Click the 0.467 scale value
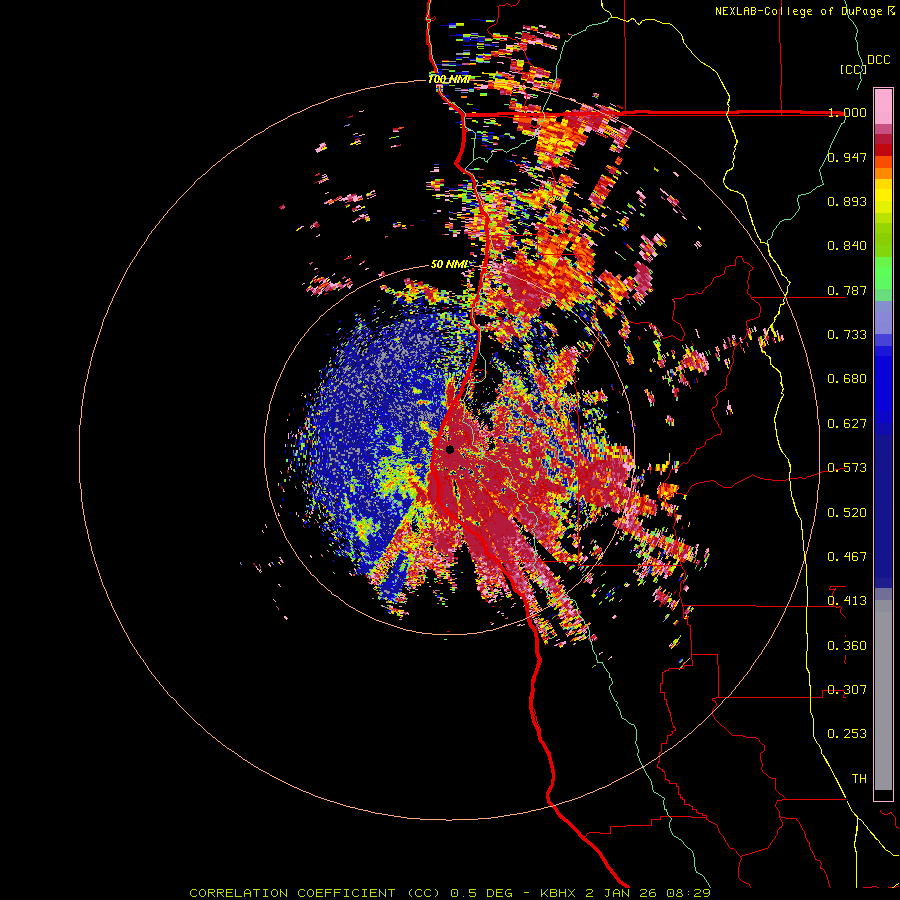This screenshot has height=900, width=900. (847, 557)
